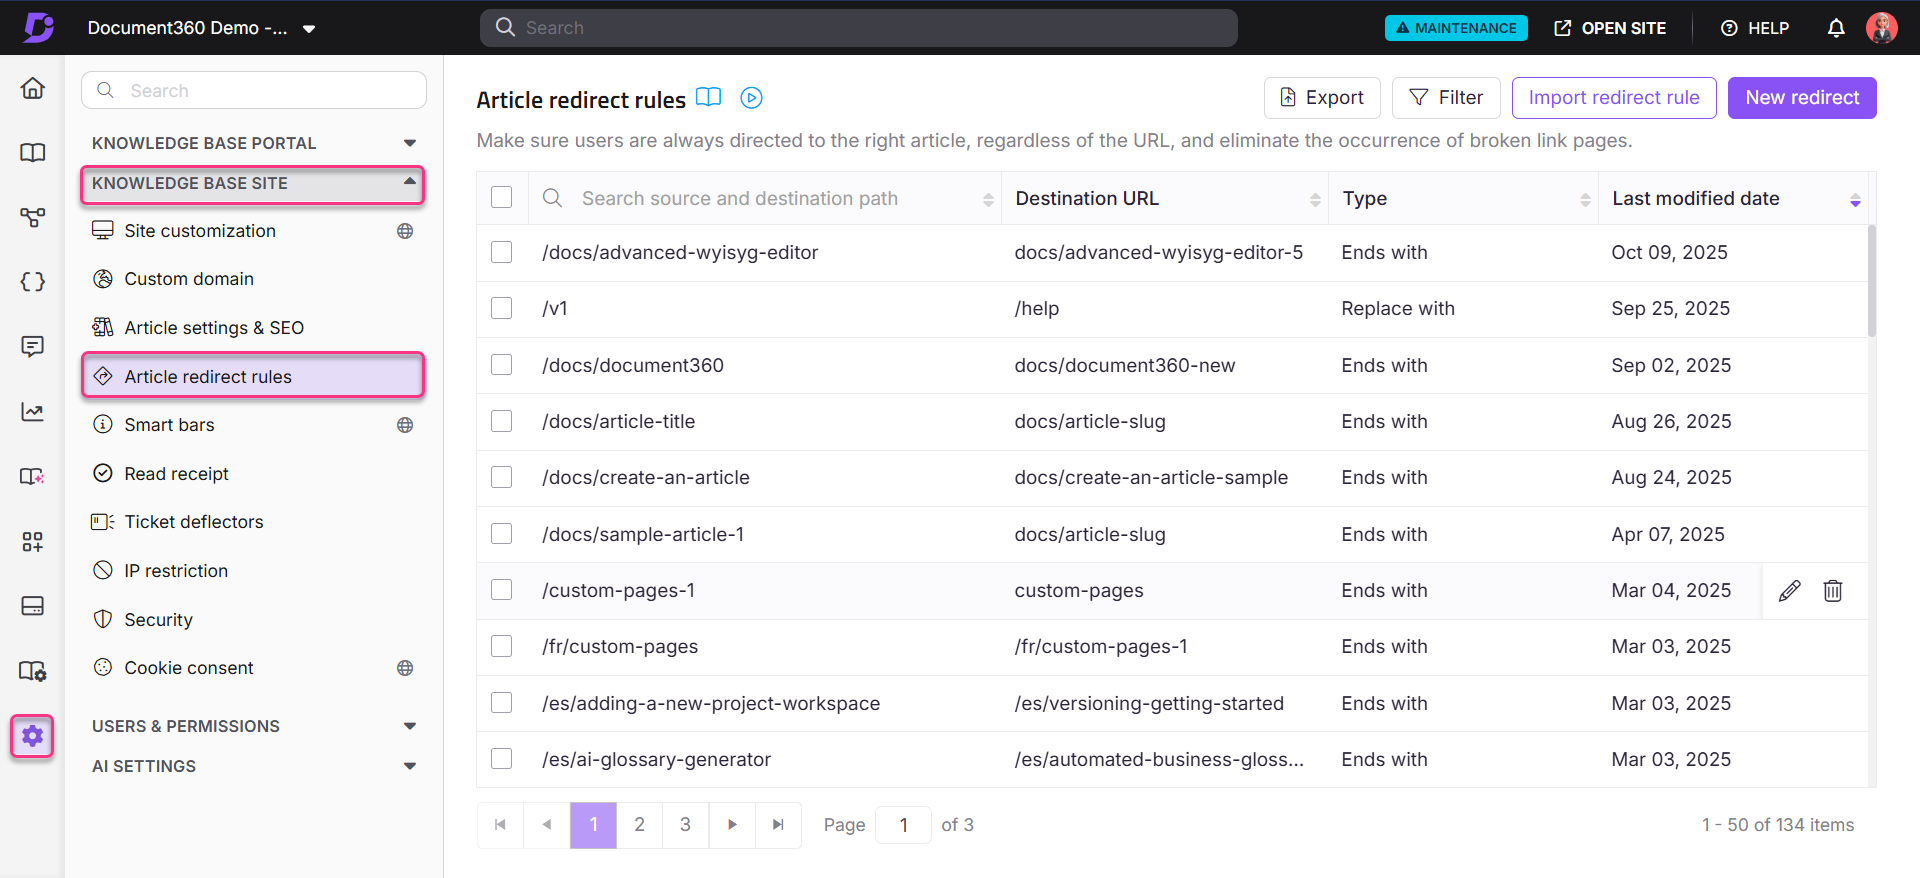Expand the USERS & PERMISSIONS section

pos(409,726)
